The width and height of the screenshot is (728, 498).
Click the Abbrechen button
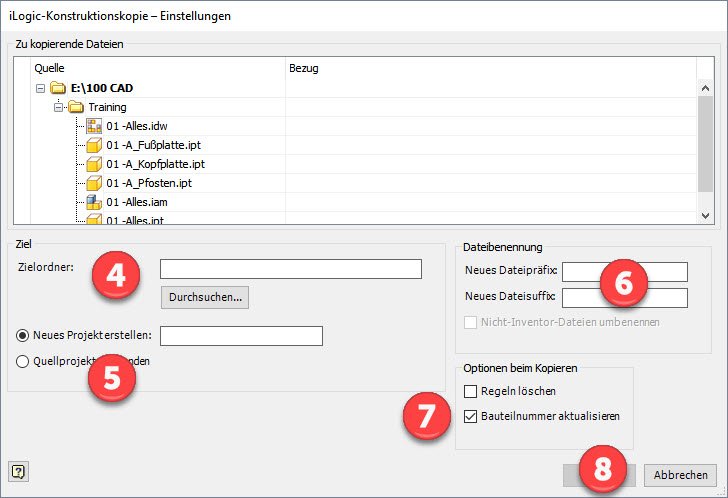[x=679, y=474]
